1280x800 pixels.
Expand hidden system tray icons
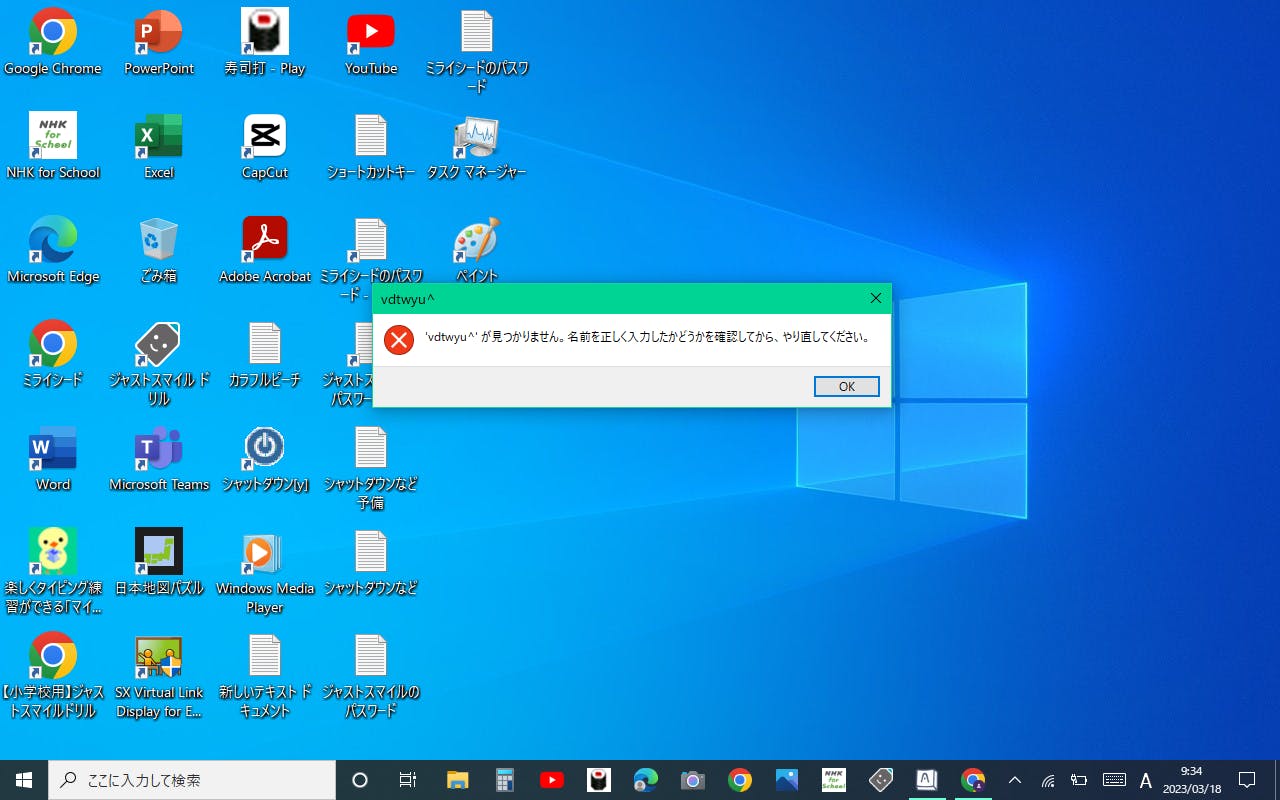tap(1014, 780)
